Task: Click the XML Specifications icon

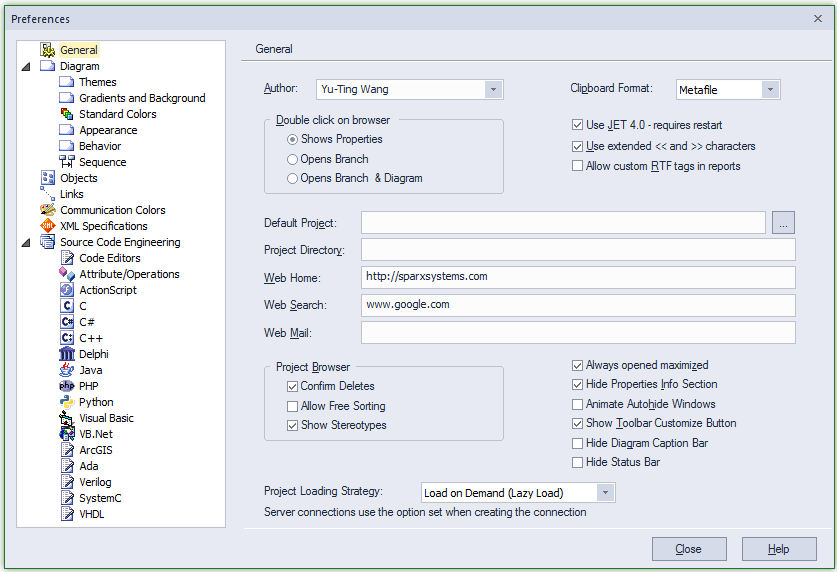Action: click(48, 226)
